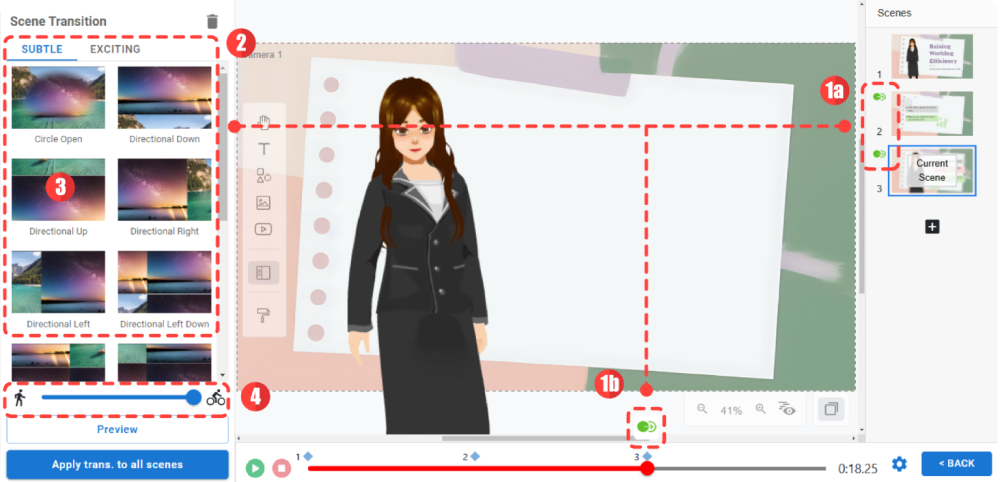Zoom in the canvas
The image size is (1000, 482).
point(760,409)
